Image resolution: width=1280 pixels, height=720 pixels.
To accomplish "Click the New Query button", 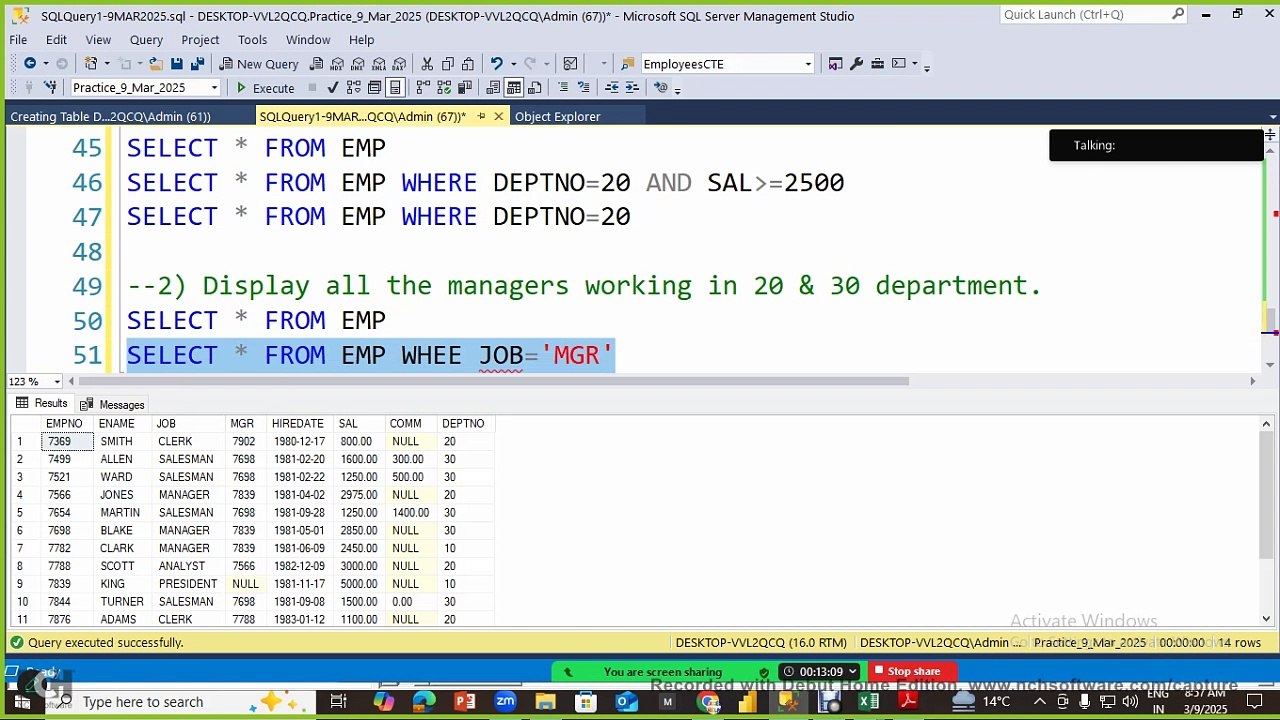I will (258, 64).
